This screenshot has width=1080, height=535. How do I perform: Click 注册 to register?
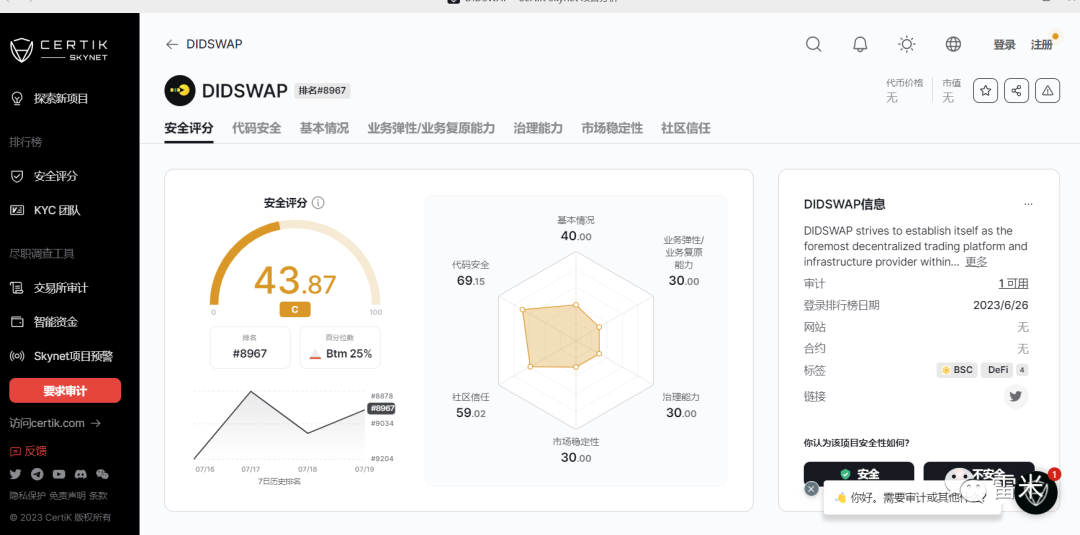(1041, 45)
